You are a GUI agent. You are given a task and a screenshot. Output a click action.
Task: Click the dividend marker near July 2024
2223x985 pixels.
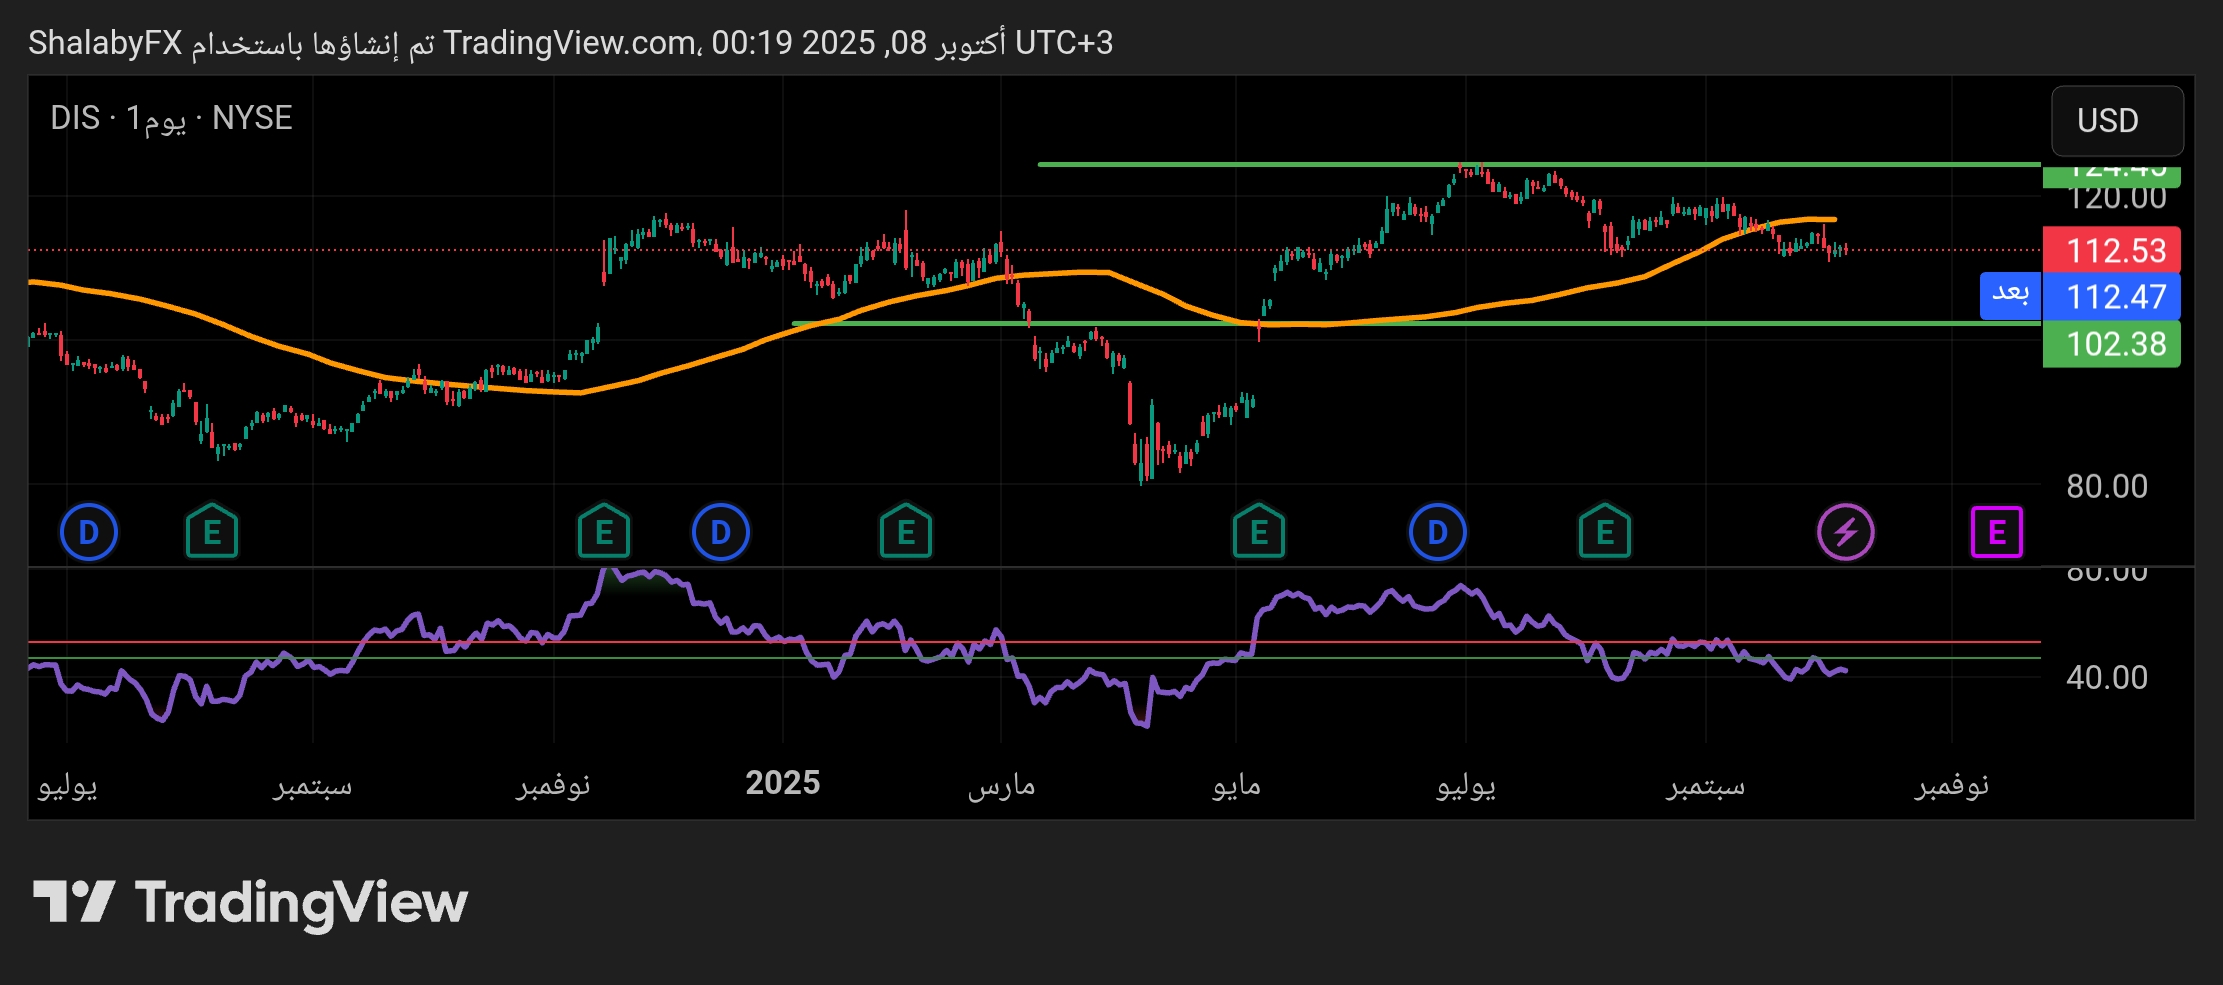pos(89,532)
